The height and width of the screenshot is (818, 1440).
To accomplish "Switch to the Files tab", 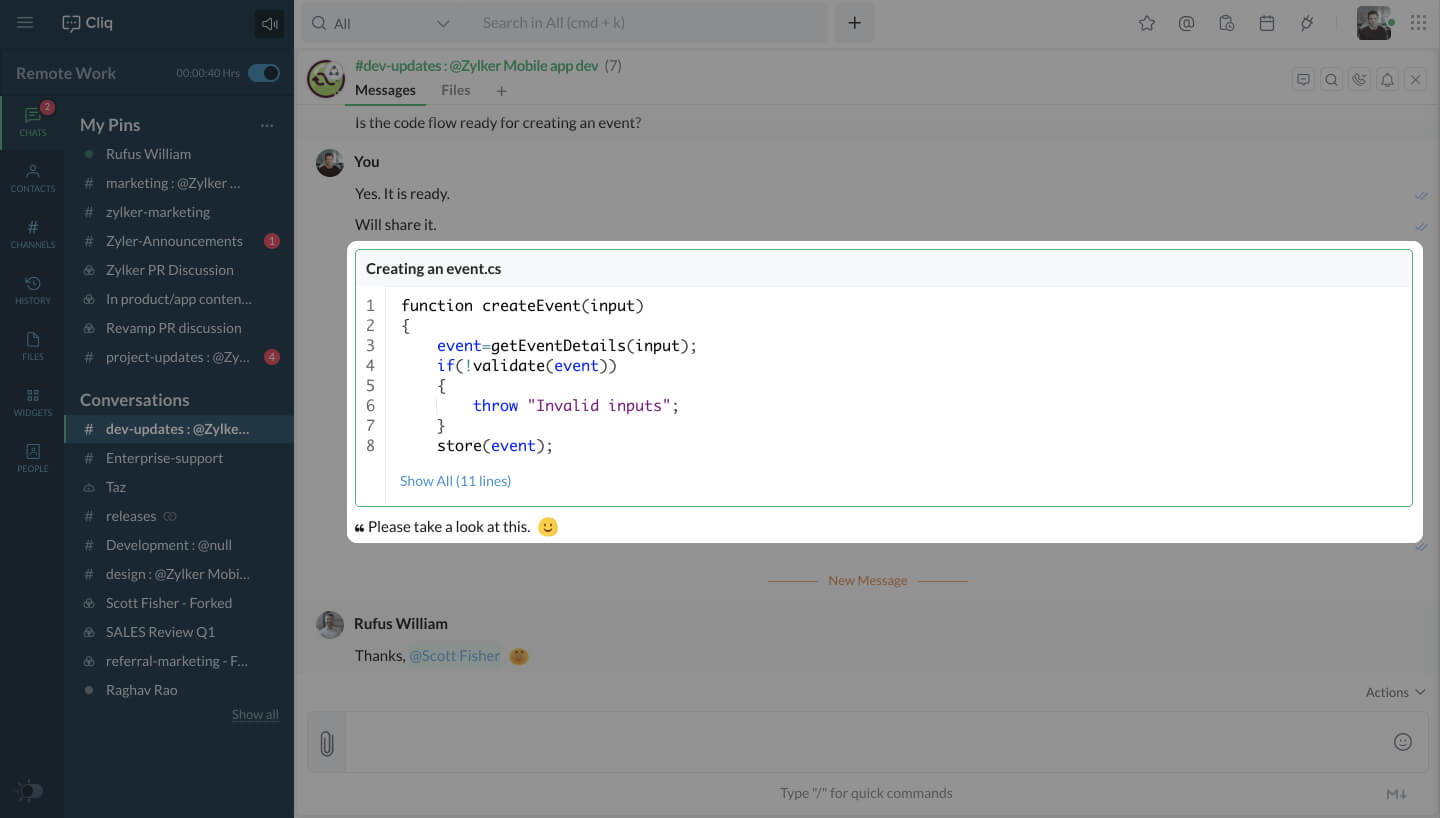I will [x=455, y=90].
